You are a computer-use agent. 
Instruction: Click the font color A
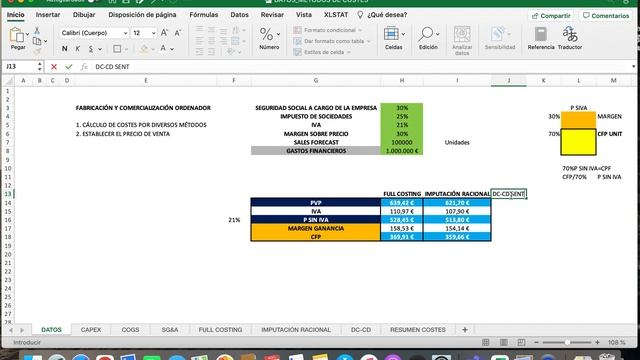point(163,49)
